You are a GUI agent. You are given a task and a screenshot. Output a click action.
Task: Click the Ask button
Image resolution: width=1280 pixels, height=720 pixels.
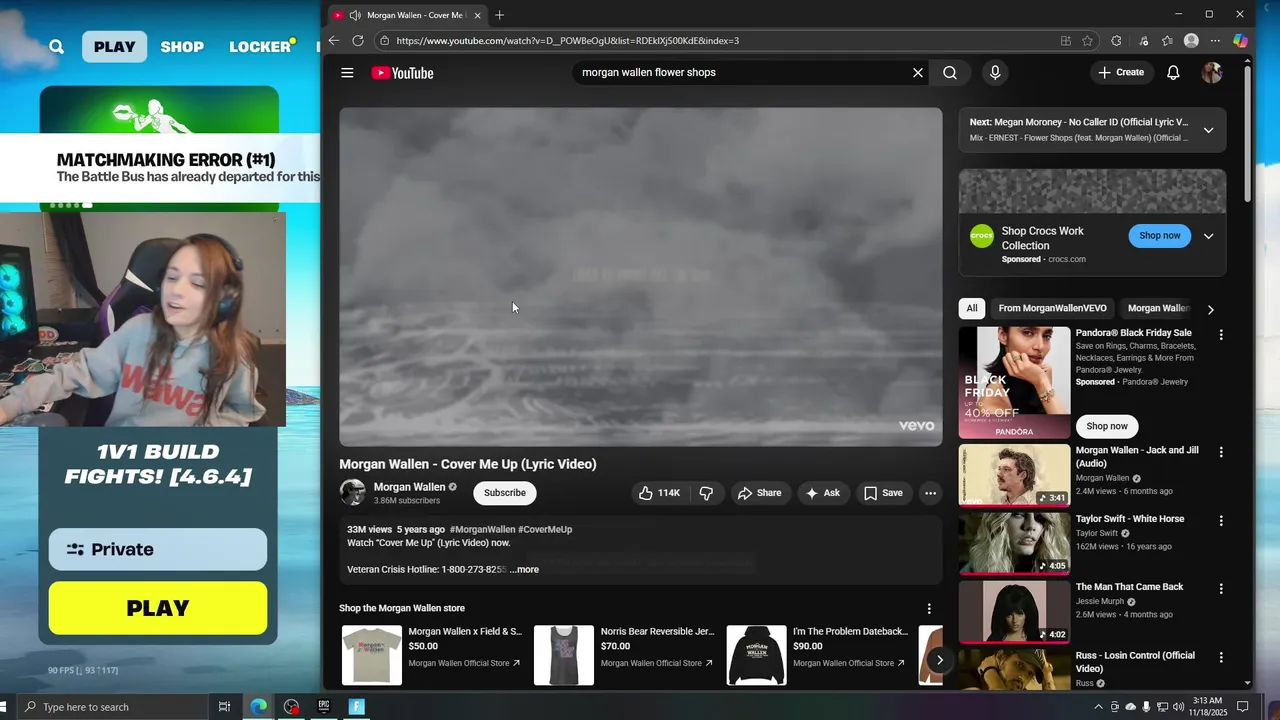point(823,493)
